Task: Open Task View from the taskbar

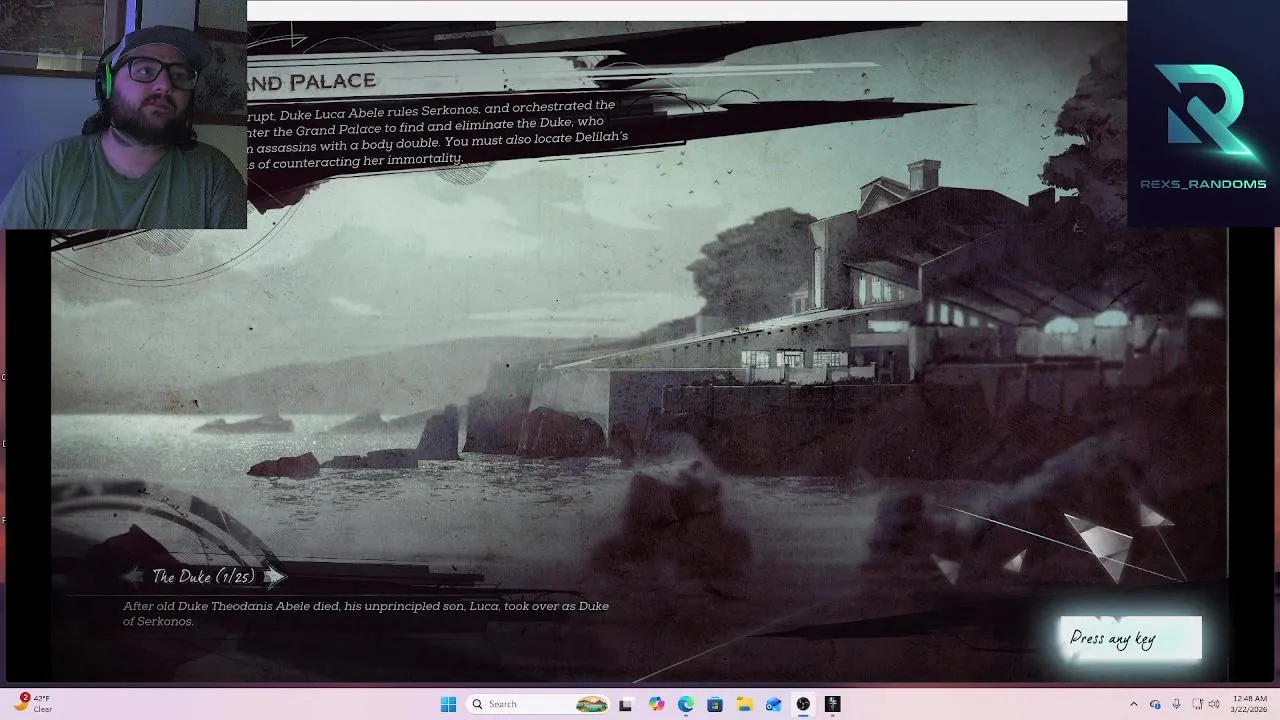Action: (626, 704)
